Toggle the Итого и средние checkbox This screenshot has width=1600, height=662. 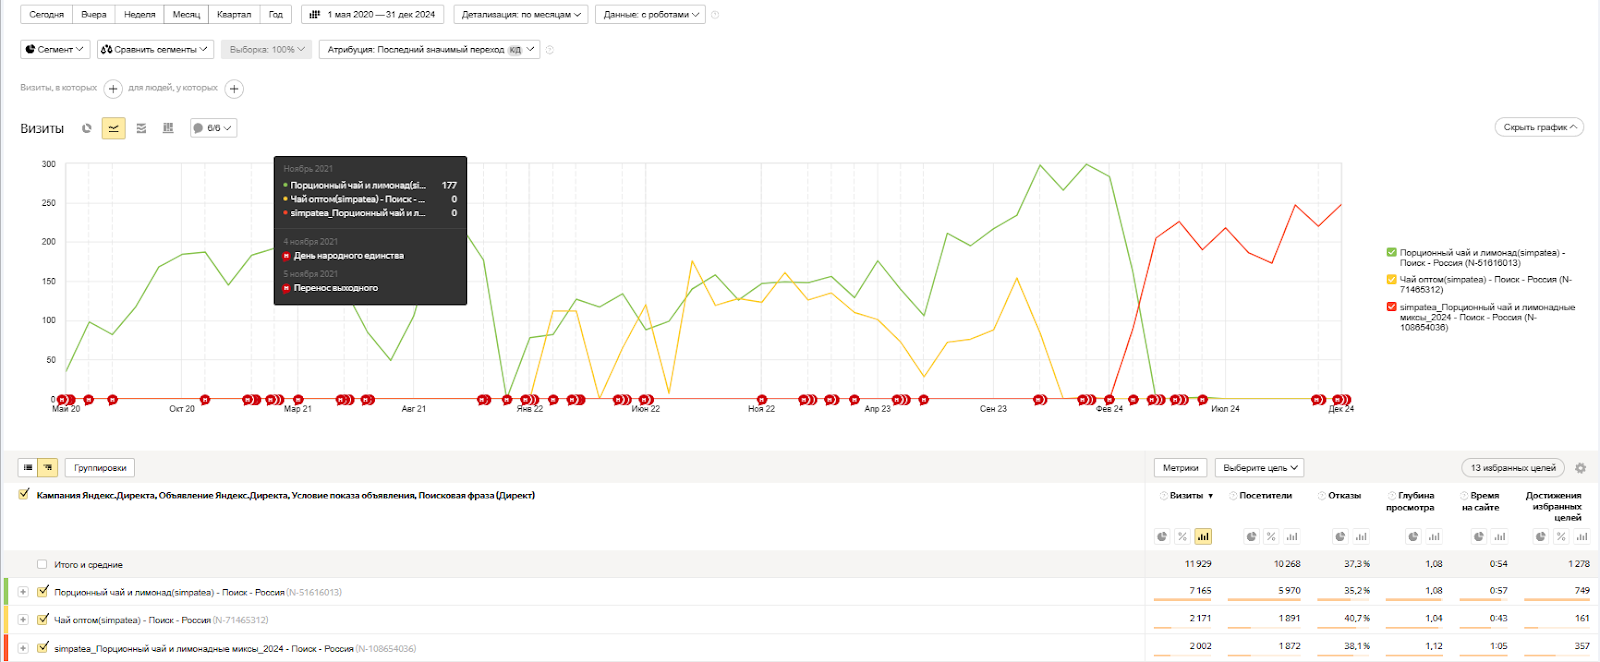pos(42,565)
